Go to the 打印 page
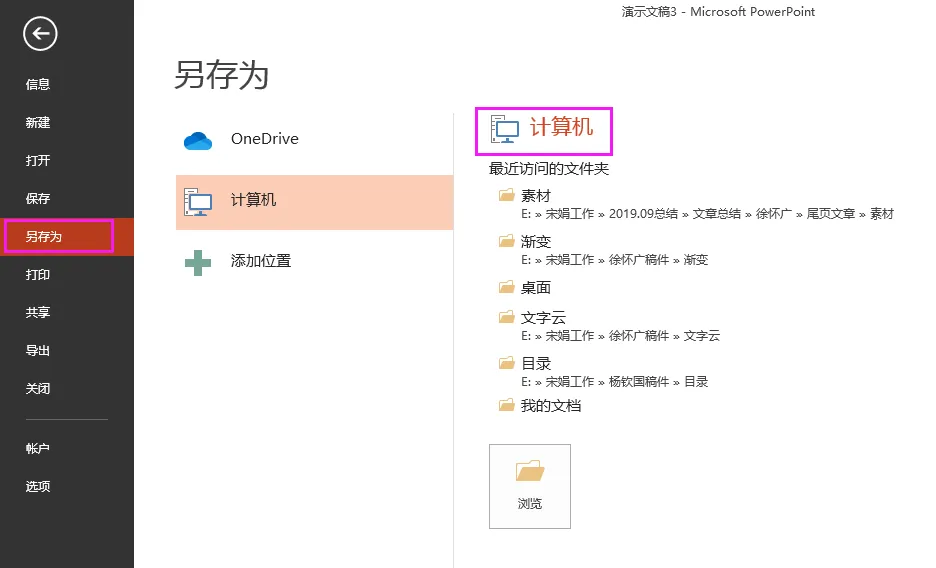The image size is (936, 568). tap(38, 275)
